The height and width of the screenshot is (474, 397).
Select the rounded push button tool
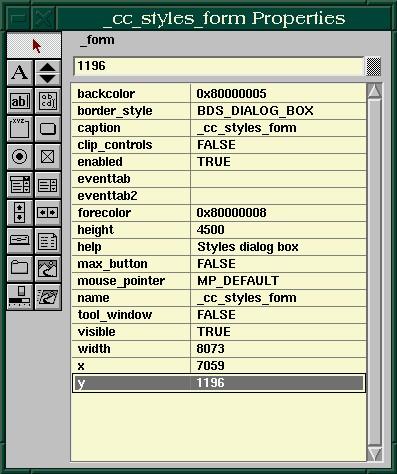[x=48, y=129]
